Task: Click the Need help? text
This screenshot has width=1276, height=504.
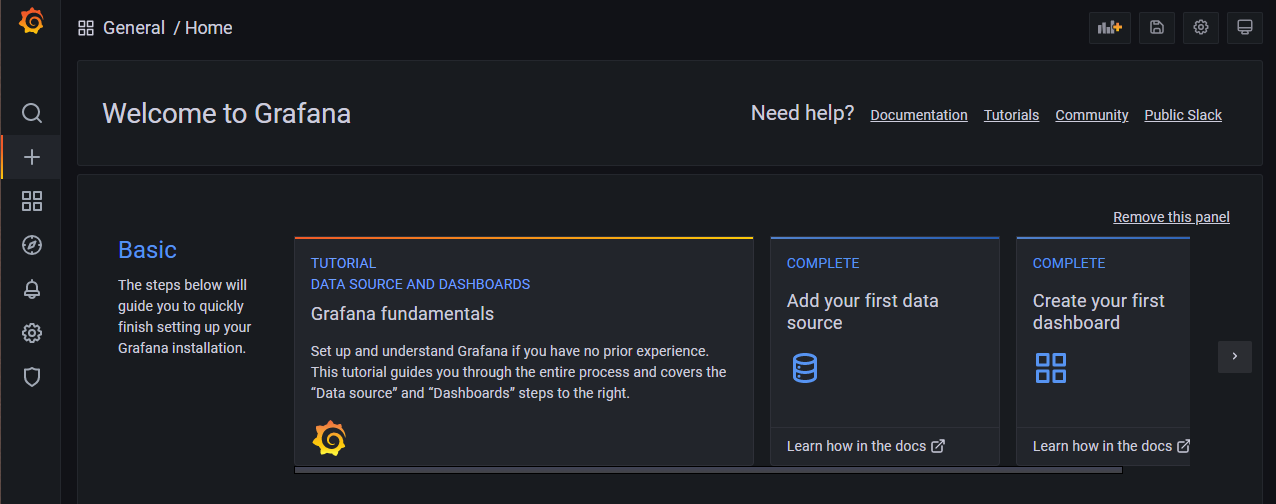Action: [x=802, y=113]
